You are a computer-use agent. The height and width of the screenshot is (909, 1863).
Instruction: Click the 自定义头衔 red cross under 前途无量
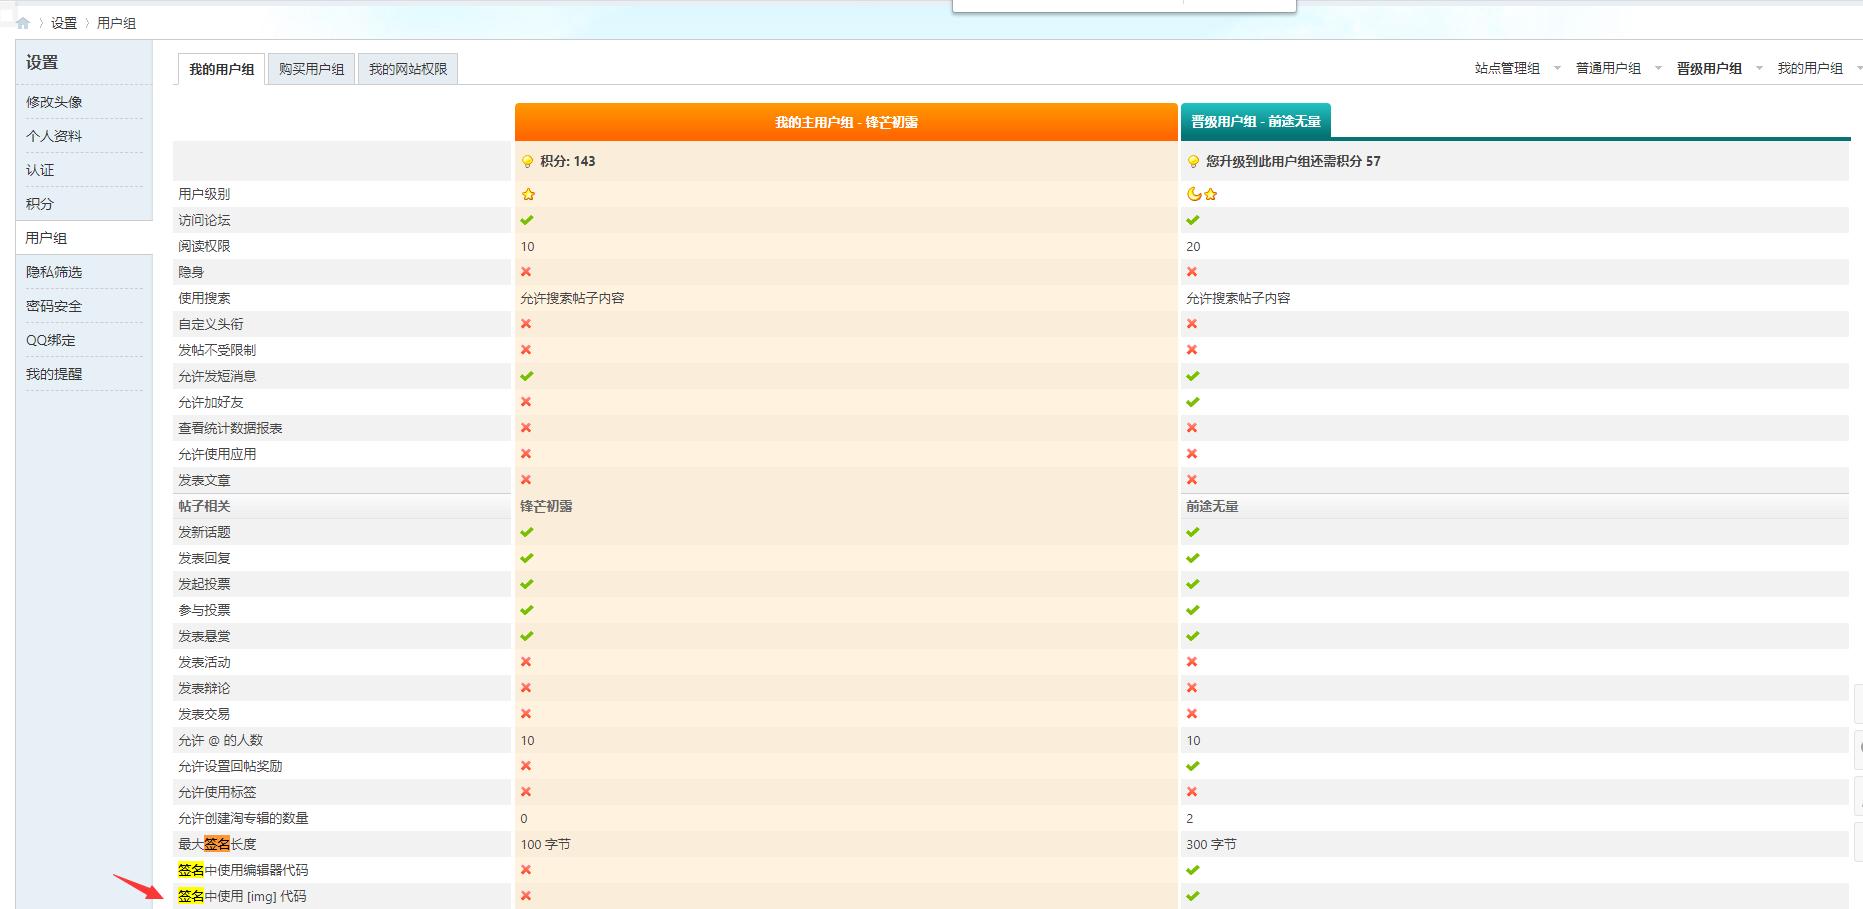(1192, 324)
